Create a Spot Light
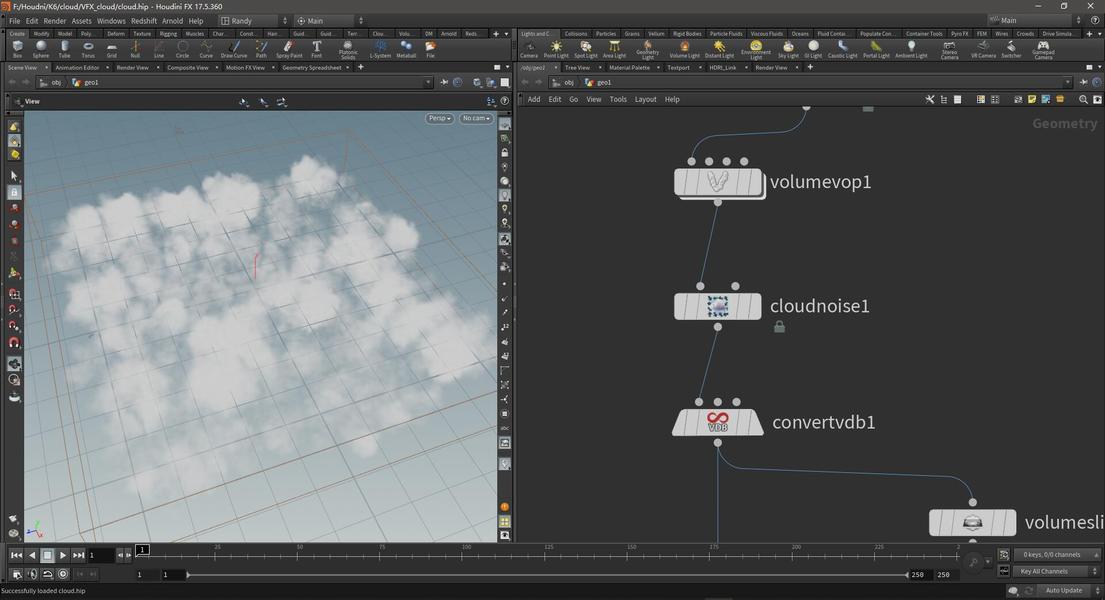 tap(585, 49)
